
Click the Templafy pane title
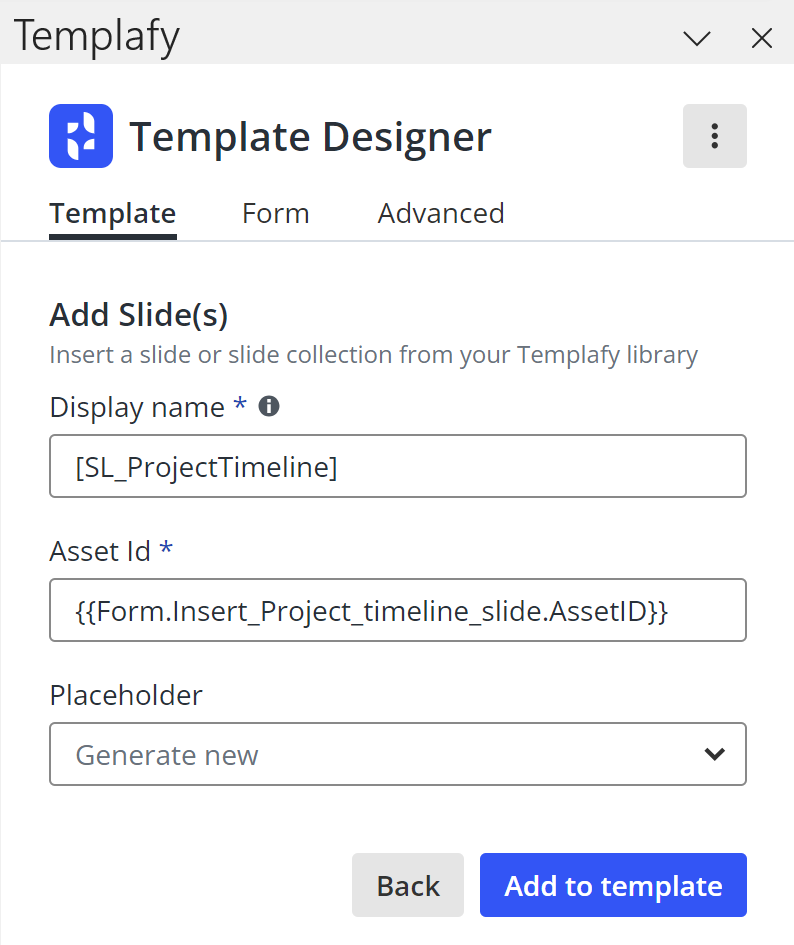click(x=96, y=36)
